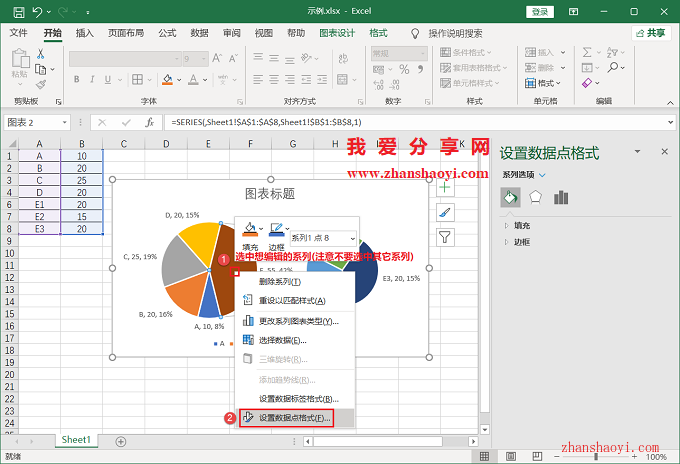Decrease font size with smaller A
This screenshot has height=464, width=680.
point(233,58)
